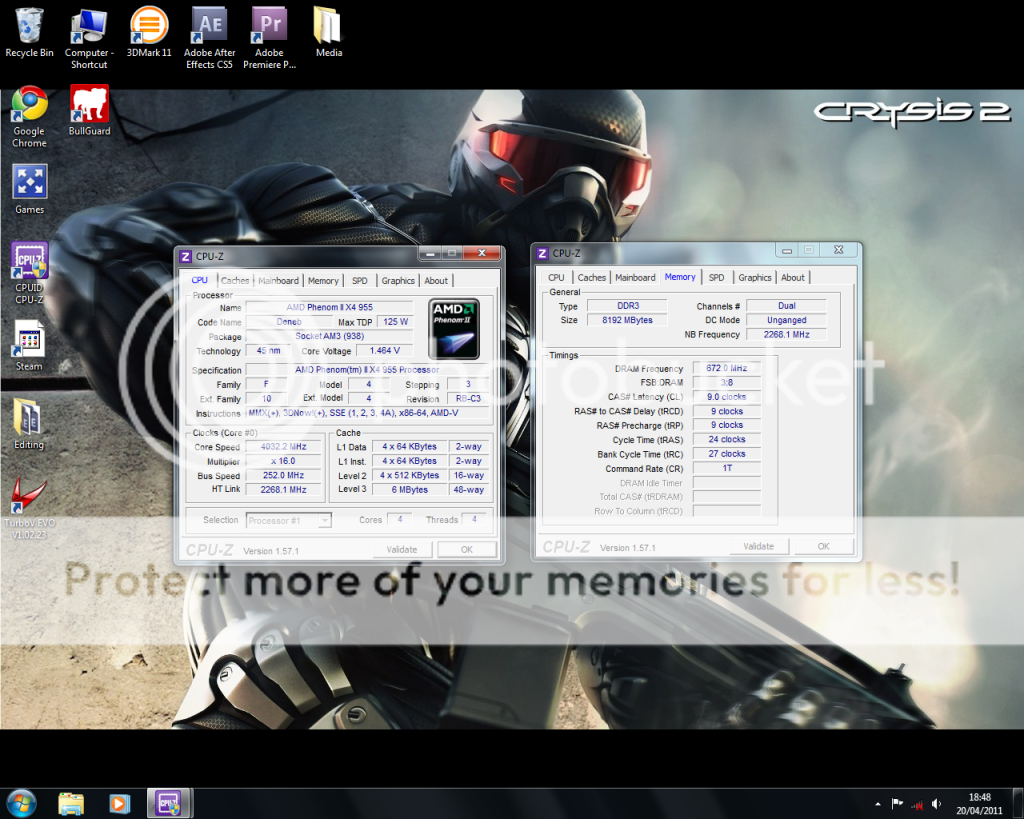Expand the Processor #1 selection dropdown
1024x819 pixels.
(323, 520)
